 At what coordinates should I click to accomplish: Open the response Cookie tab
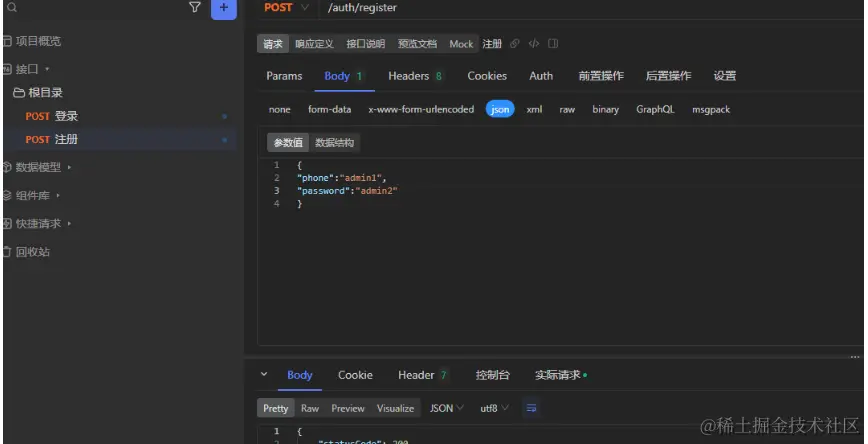click(x=355, y=375)
